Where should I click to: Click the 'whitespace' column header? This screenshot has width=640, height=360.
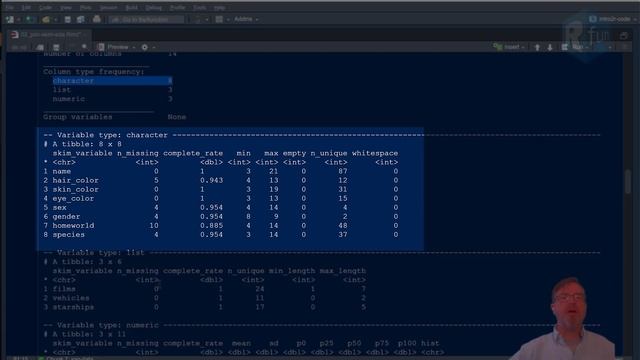375,153
